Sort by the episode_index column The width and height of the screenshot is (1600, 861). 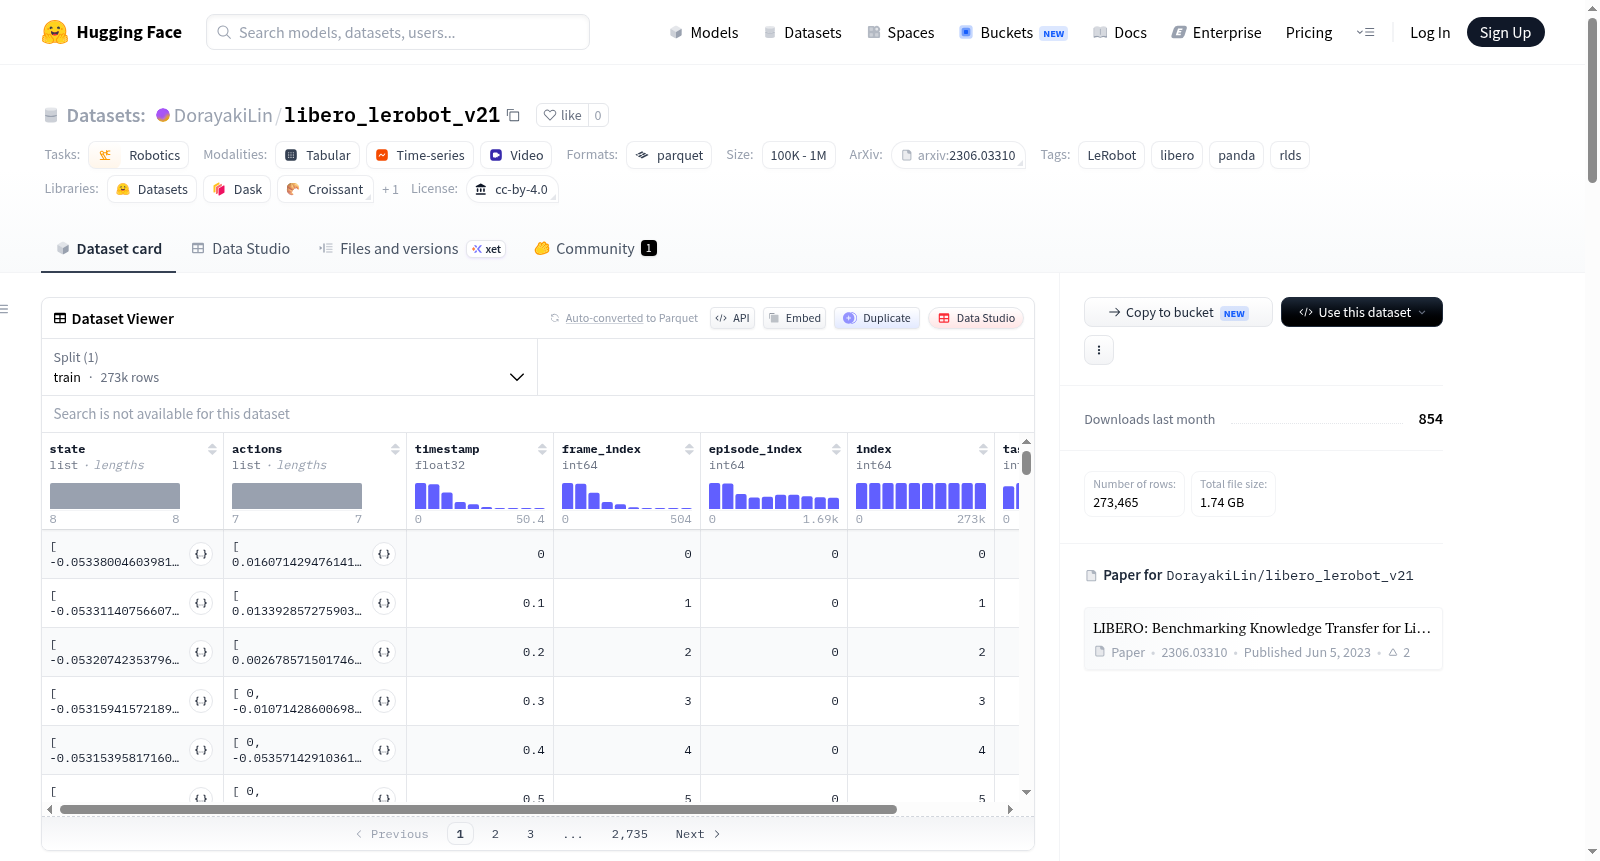click(836, 449)
